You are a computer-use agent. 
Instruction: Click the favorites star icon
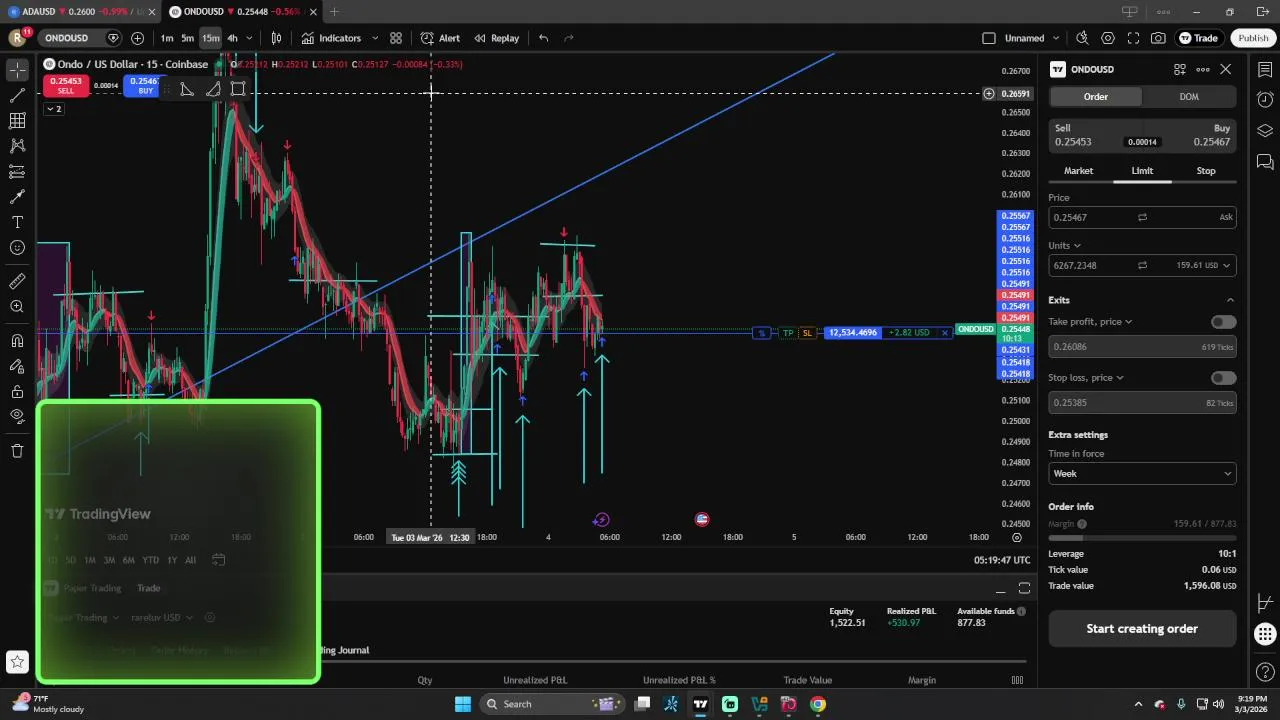pyautogui.click(x=17, y=661)
